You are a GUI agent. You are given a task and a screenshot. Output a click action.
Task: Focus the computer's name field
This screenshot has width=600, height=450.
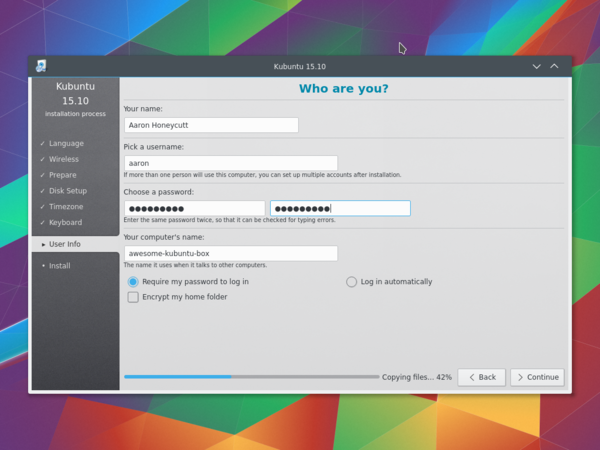tap(231, 253)
